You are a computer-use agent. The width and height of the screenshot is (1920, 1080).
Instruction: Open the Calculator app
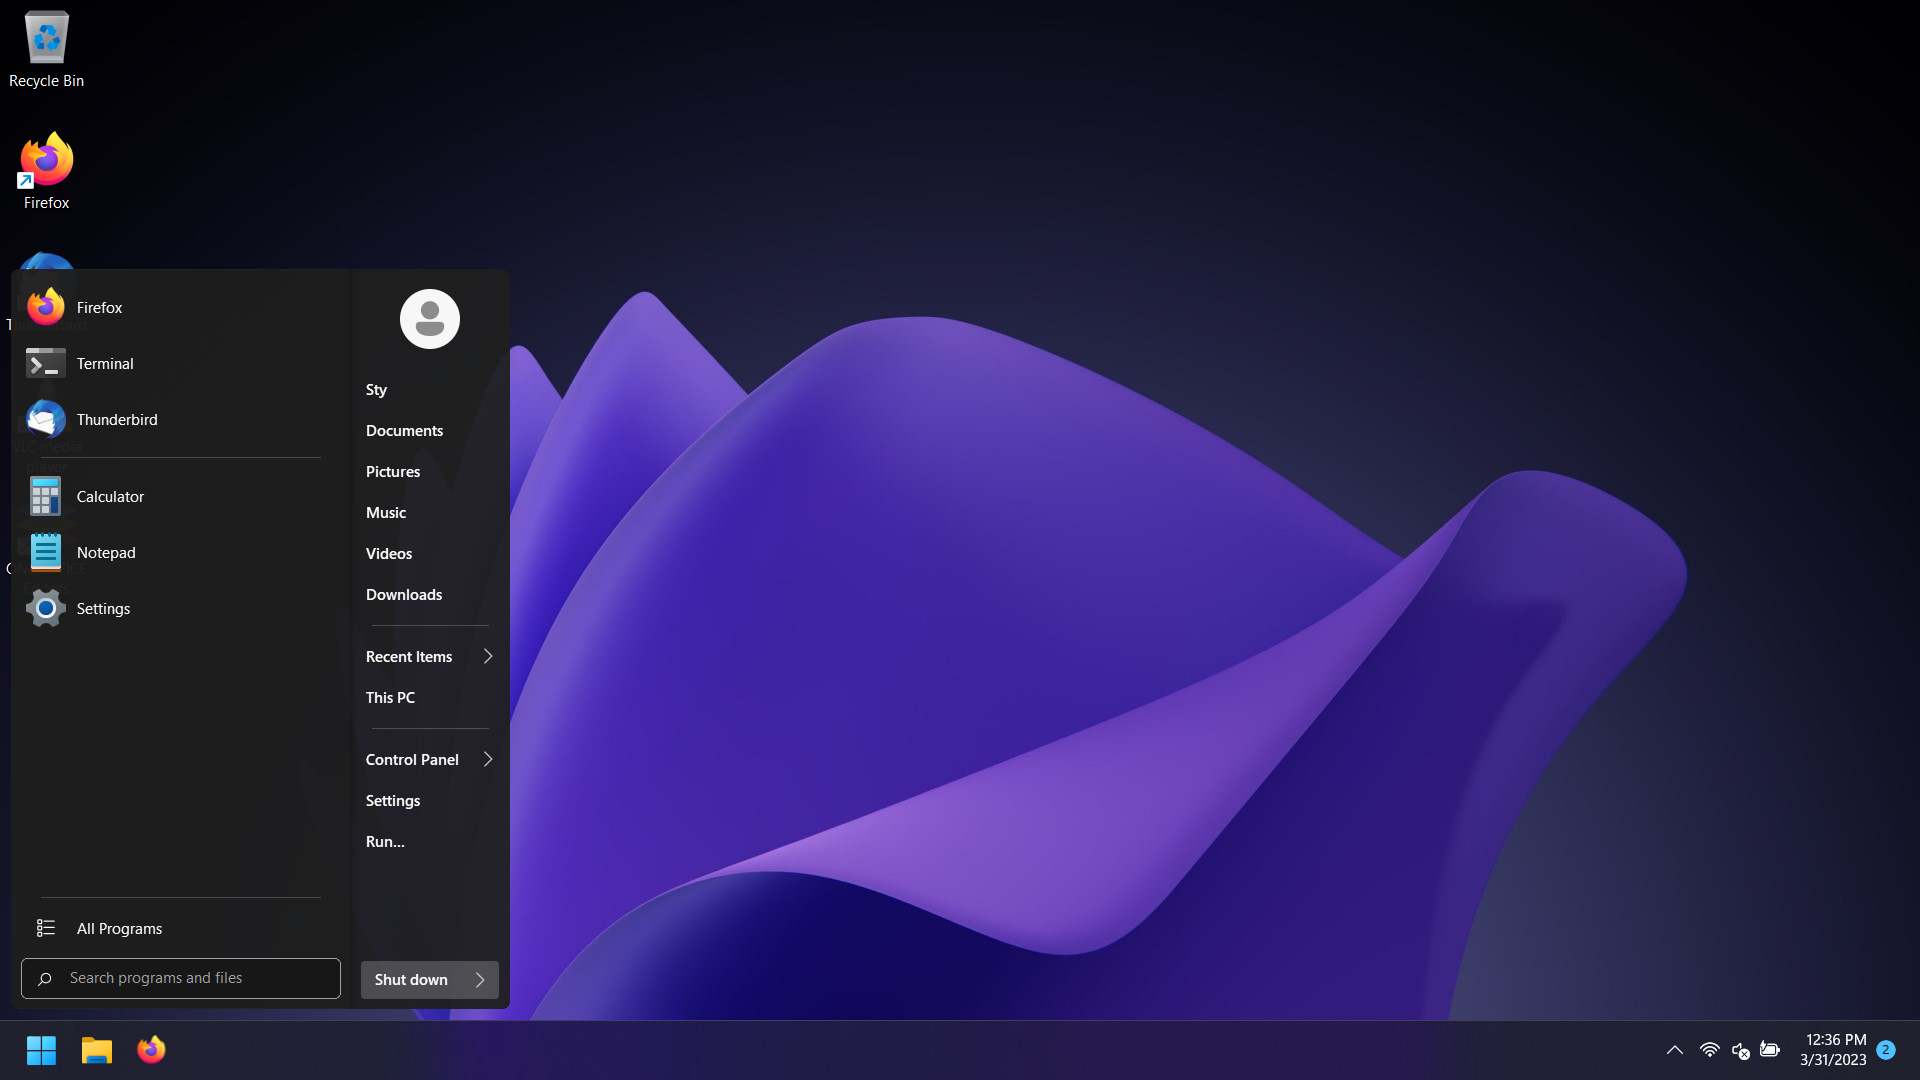click(x=109, y=497)
